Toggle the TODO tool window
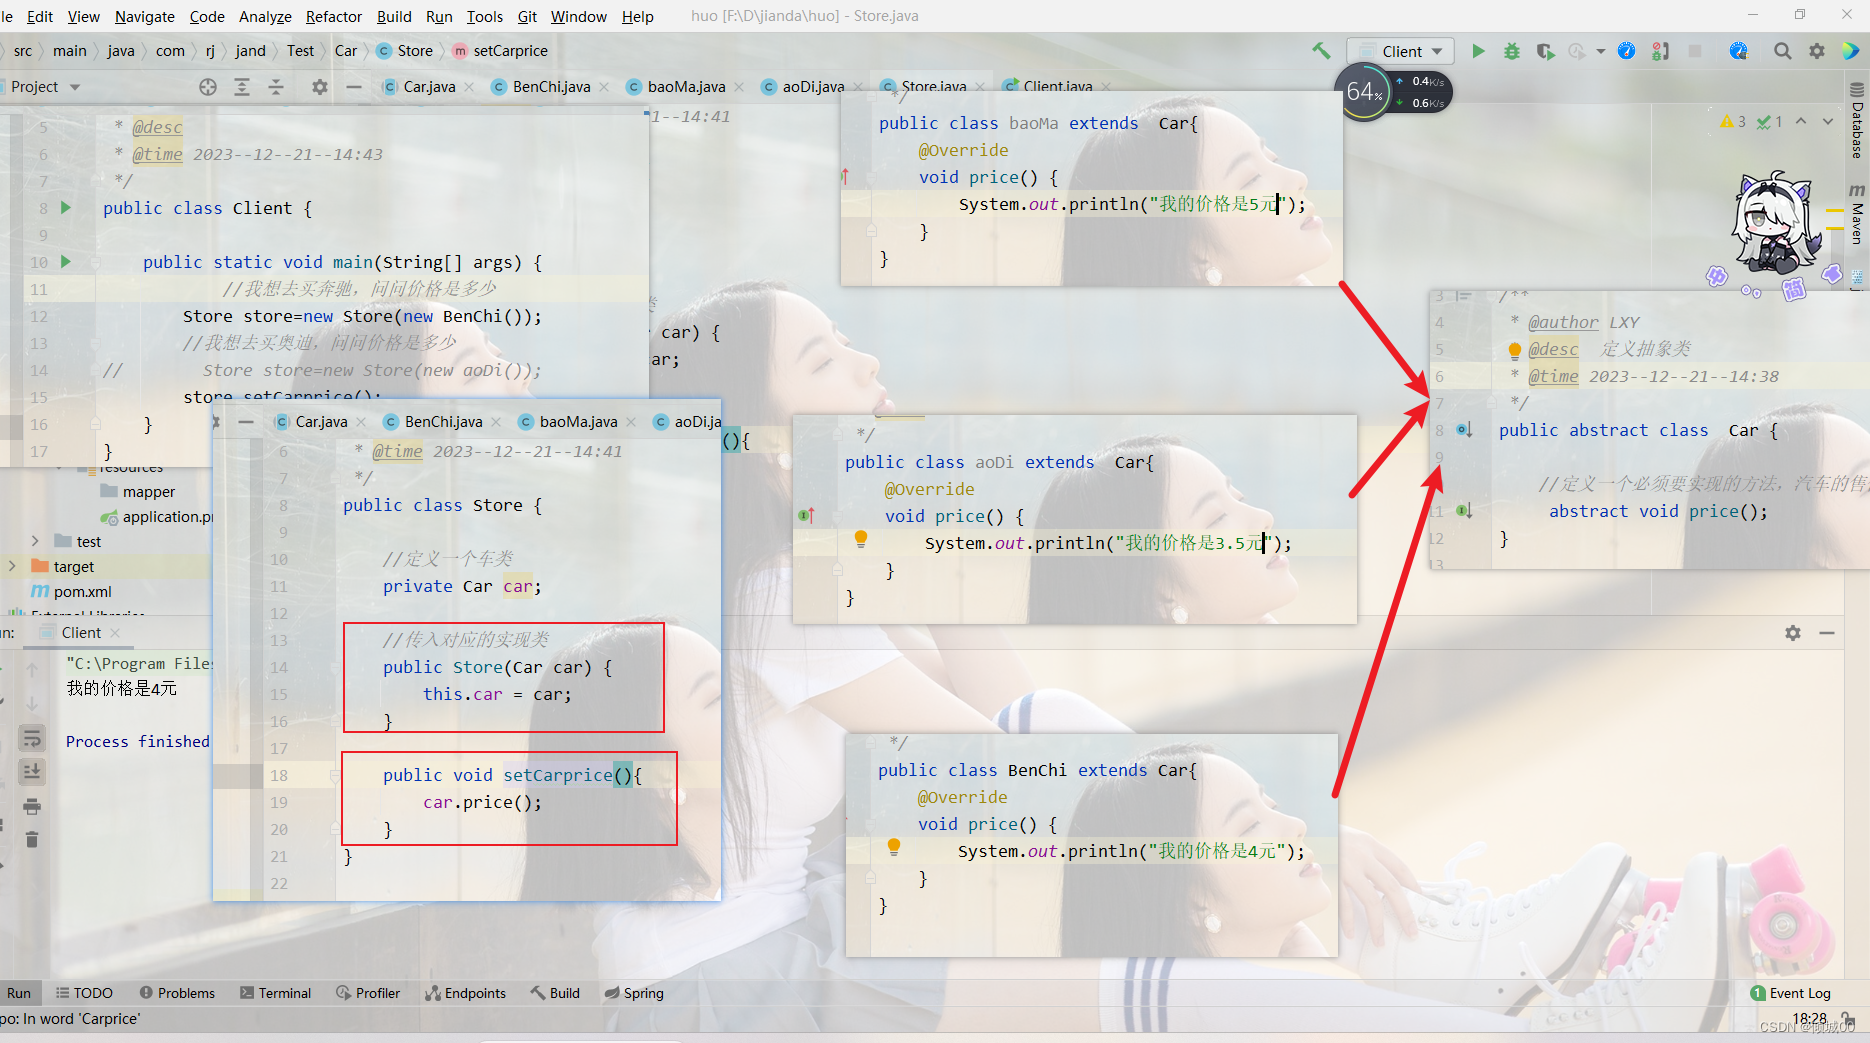The height and width of the screenshot is (1043, 1870). click(84, 993)
